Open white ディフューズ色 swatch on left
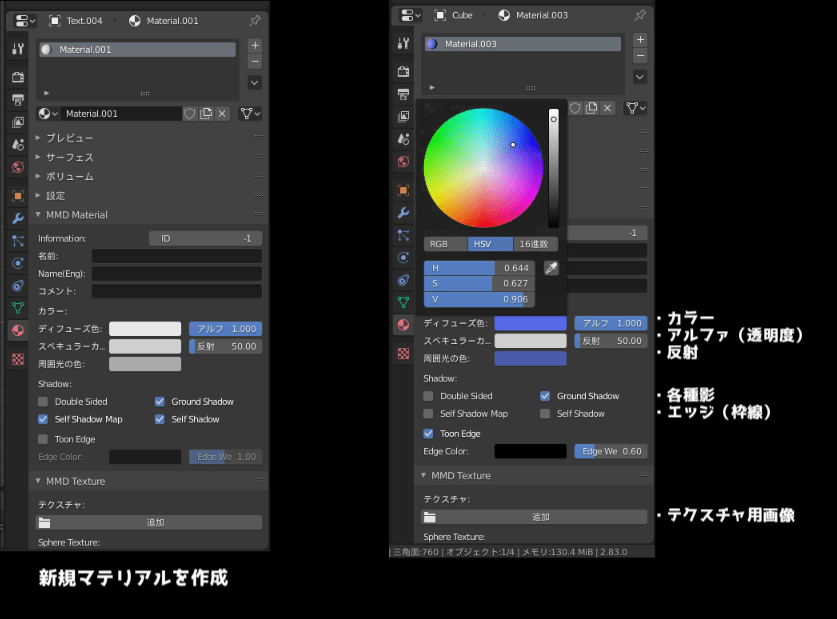This screenshot has width=837, height=619. (x=145, y=329)
